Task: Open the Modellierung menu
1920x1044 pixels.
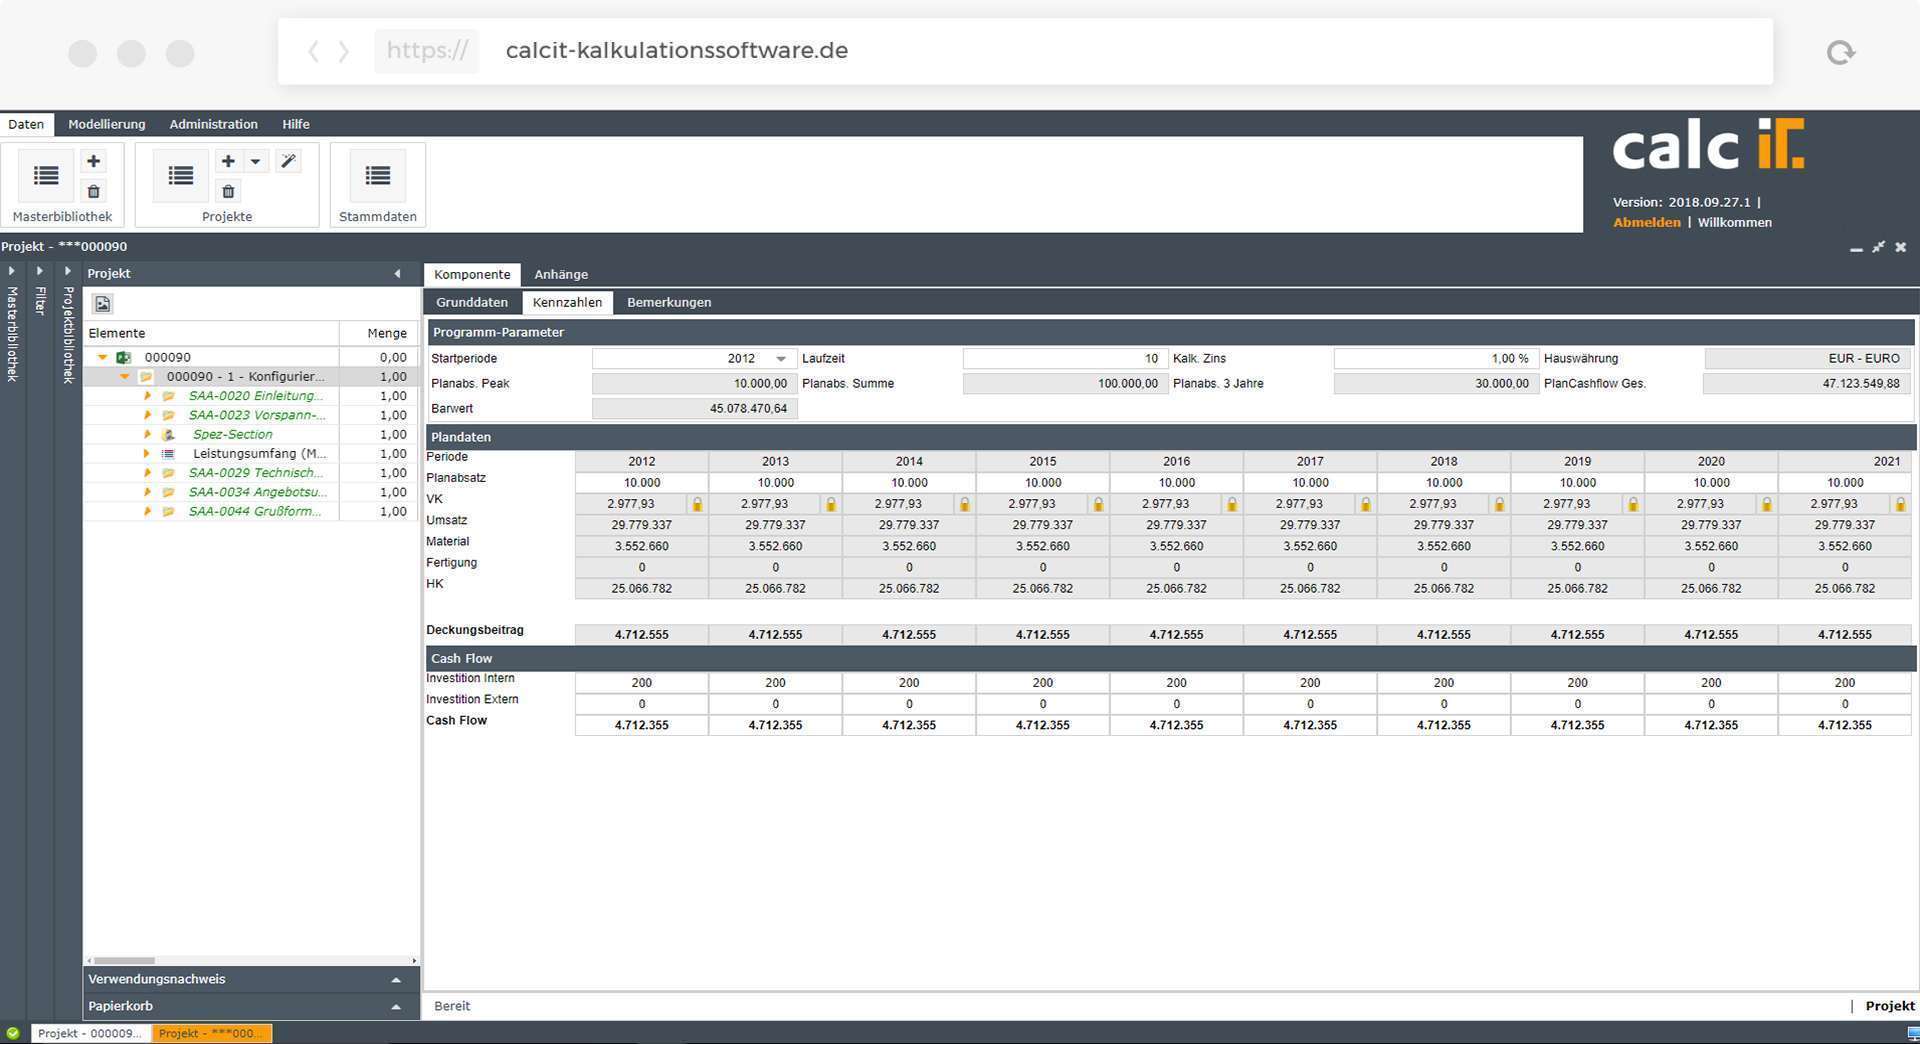Action: point(107,124)
